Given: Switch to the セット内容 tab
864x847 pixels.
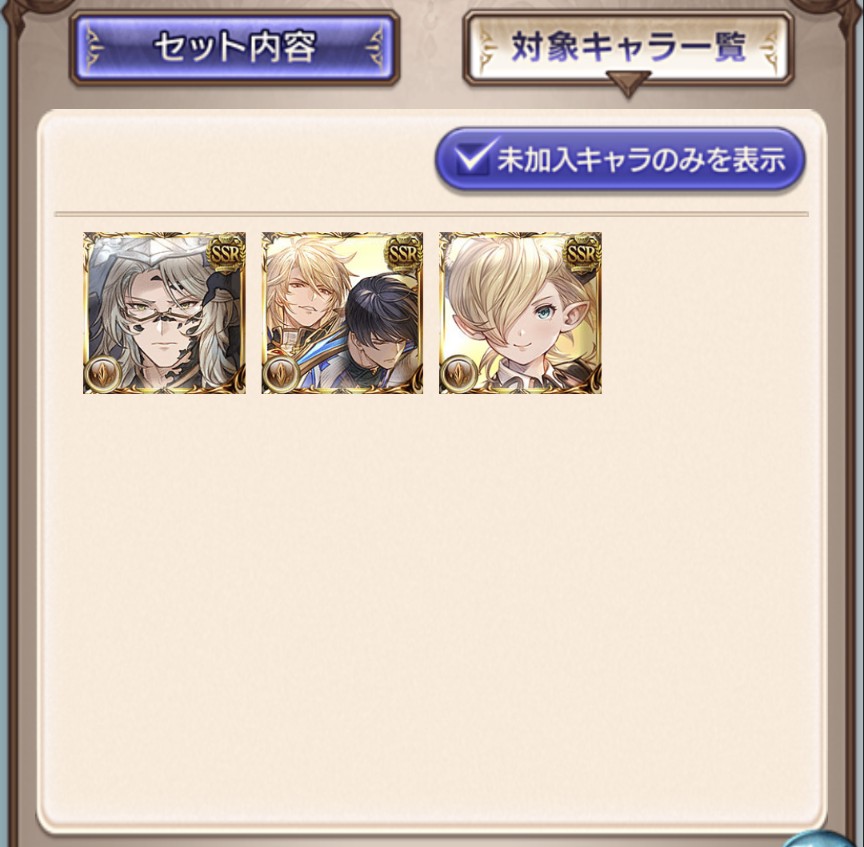Looking at the screenshot, I should click(x=235, y=48).
